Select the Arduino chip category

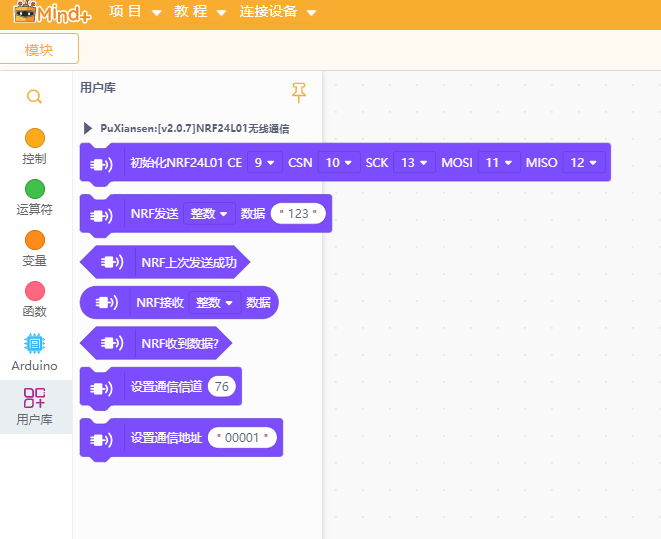click(35, 353)
